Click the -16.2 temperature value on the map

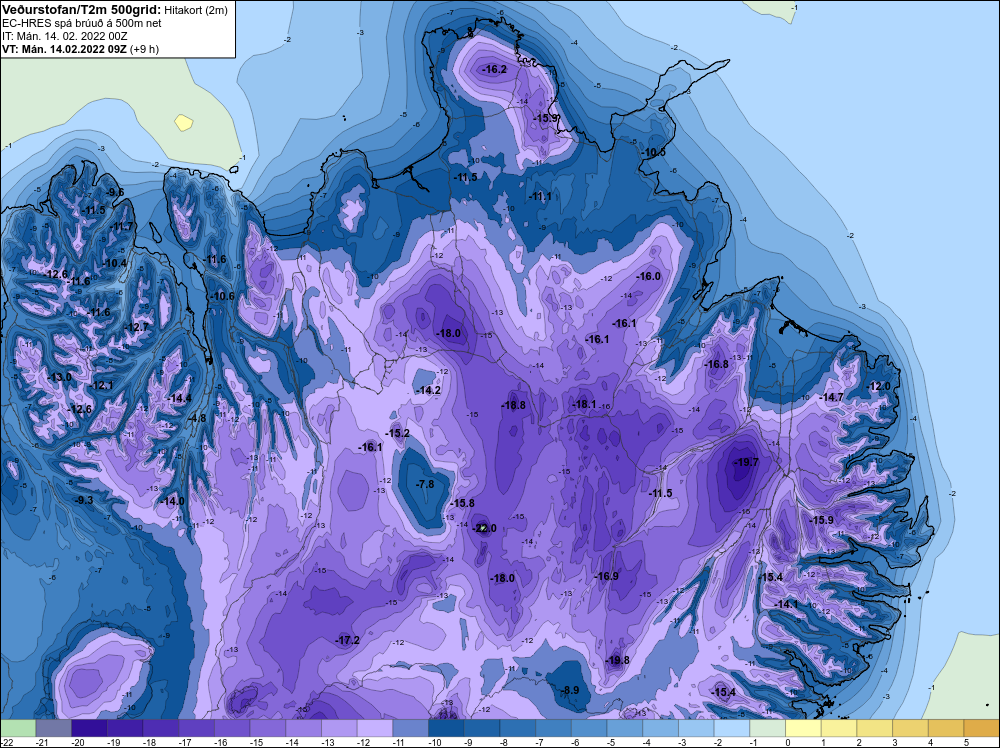tap(495, 69)
